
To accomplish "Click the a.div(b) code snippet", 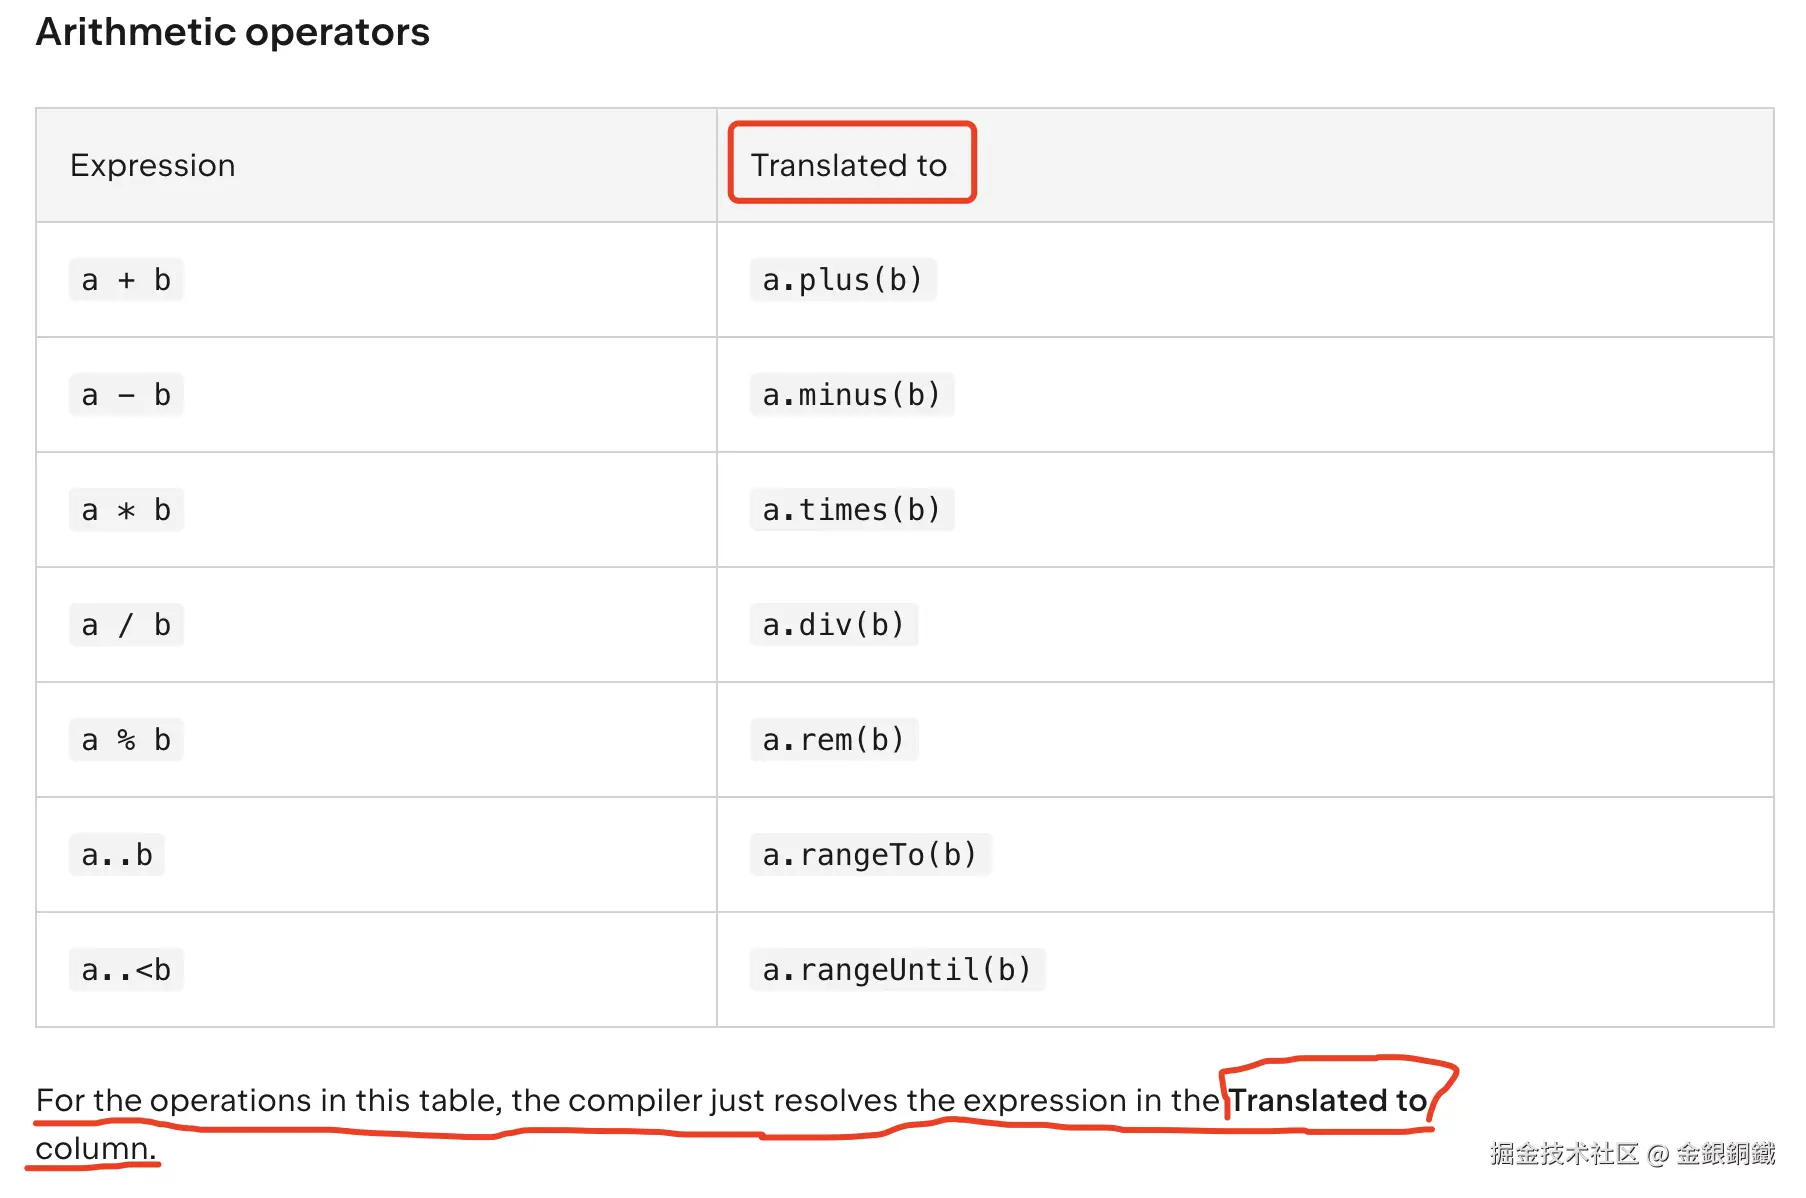I will tap(833, 625).
